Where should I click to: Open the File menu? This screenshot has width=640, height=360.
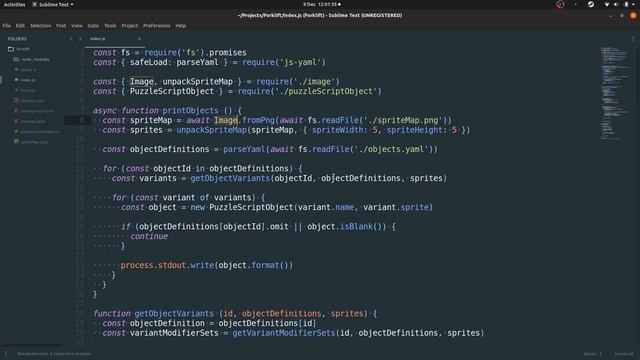[7, 26]
